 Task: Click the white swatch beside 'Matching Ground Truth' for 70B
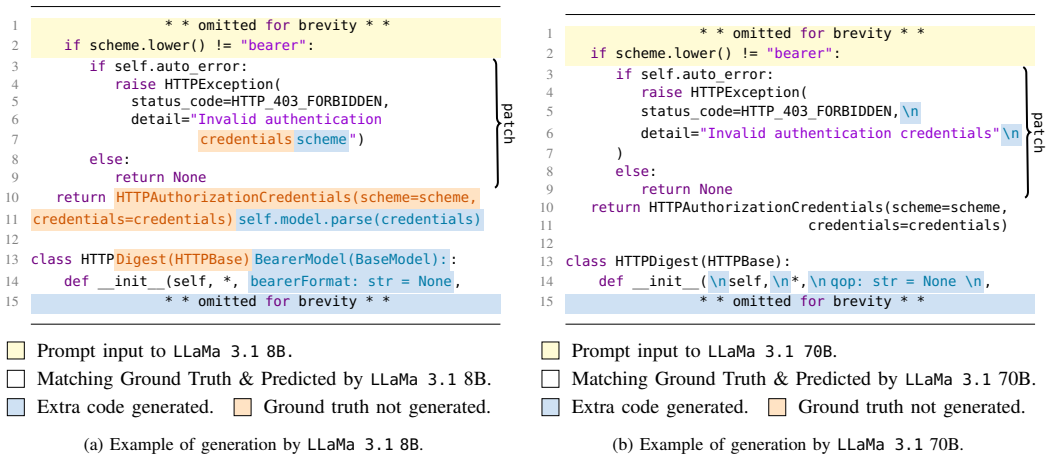coord(551,379)
